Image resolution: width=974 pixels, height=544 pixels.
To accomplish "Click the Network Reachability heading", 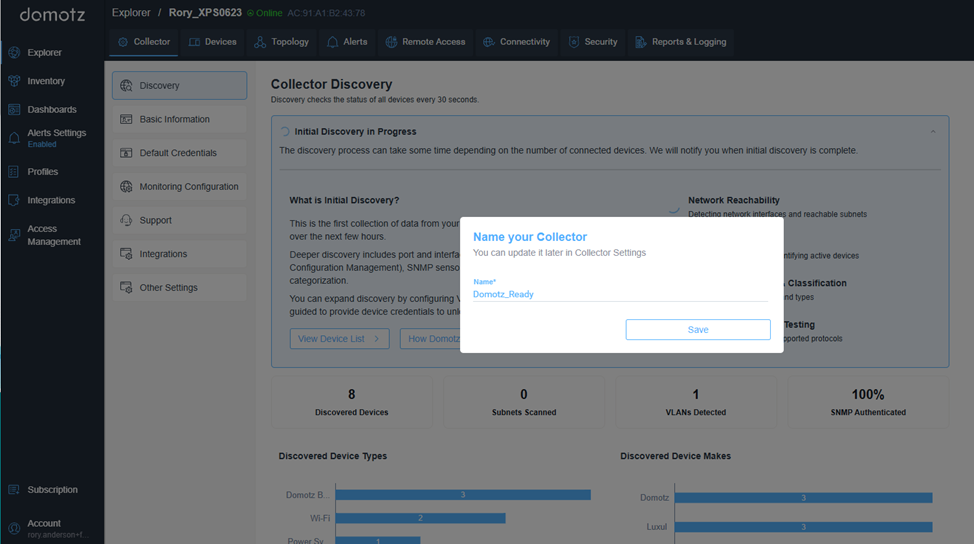I will (x=734, y=200).
